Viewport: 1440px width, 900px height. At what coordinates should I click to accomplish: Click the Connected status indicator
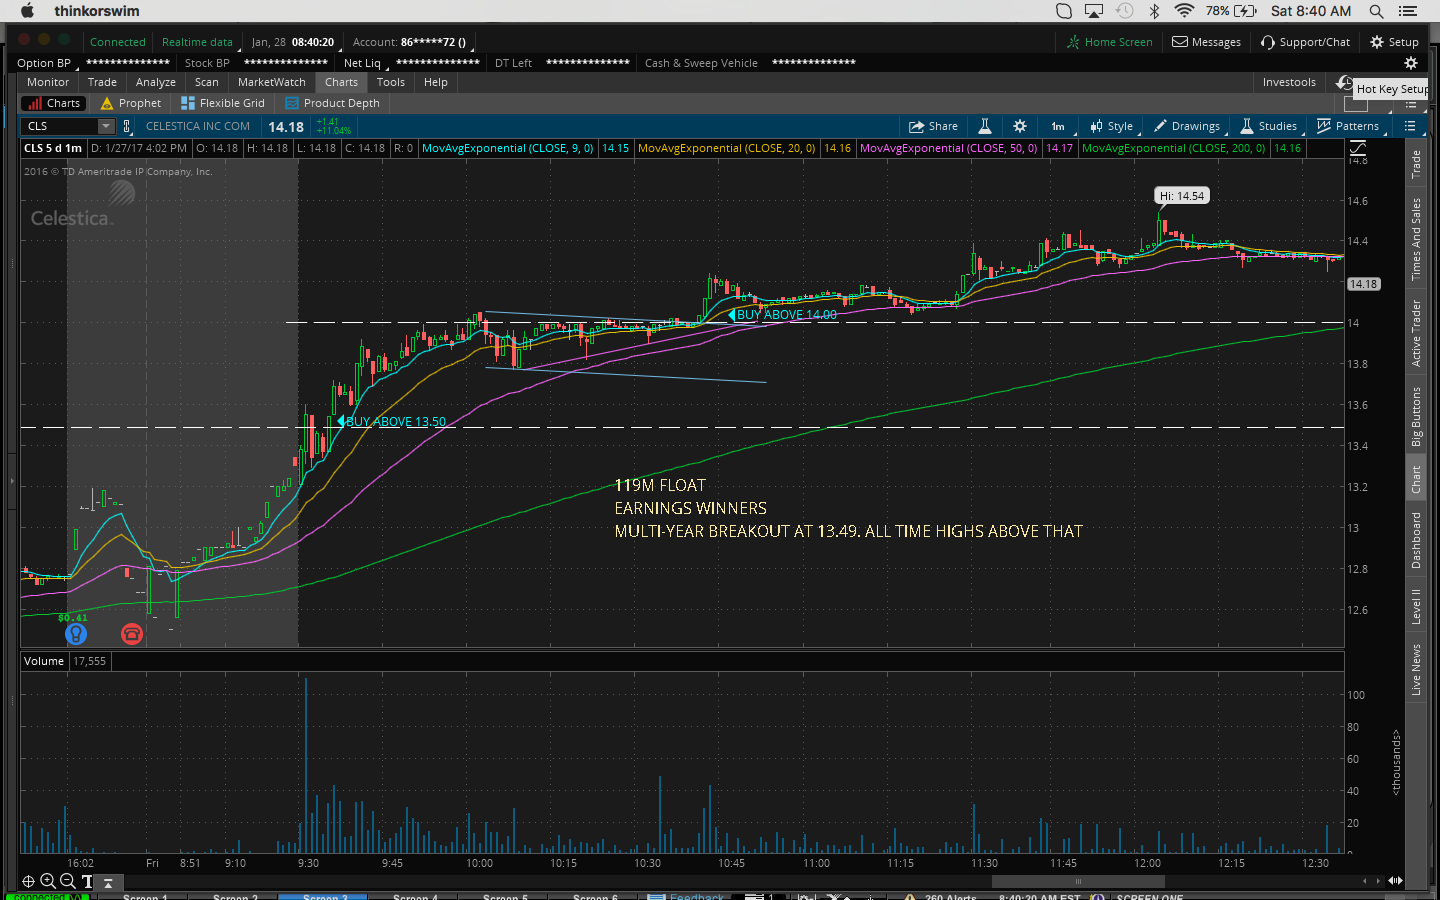point(118,42)
